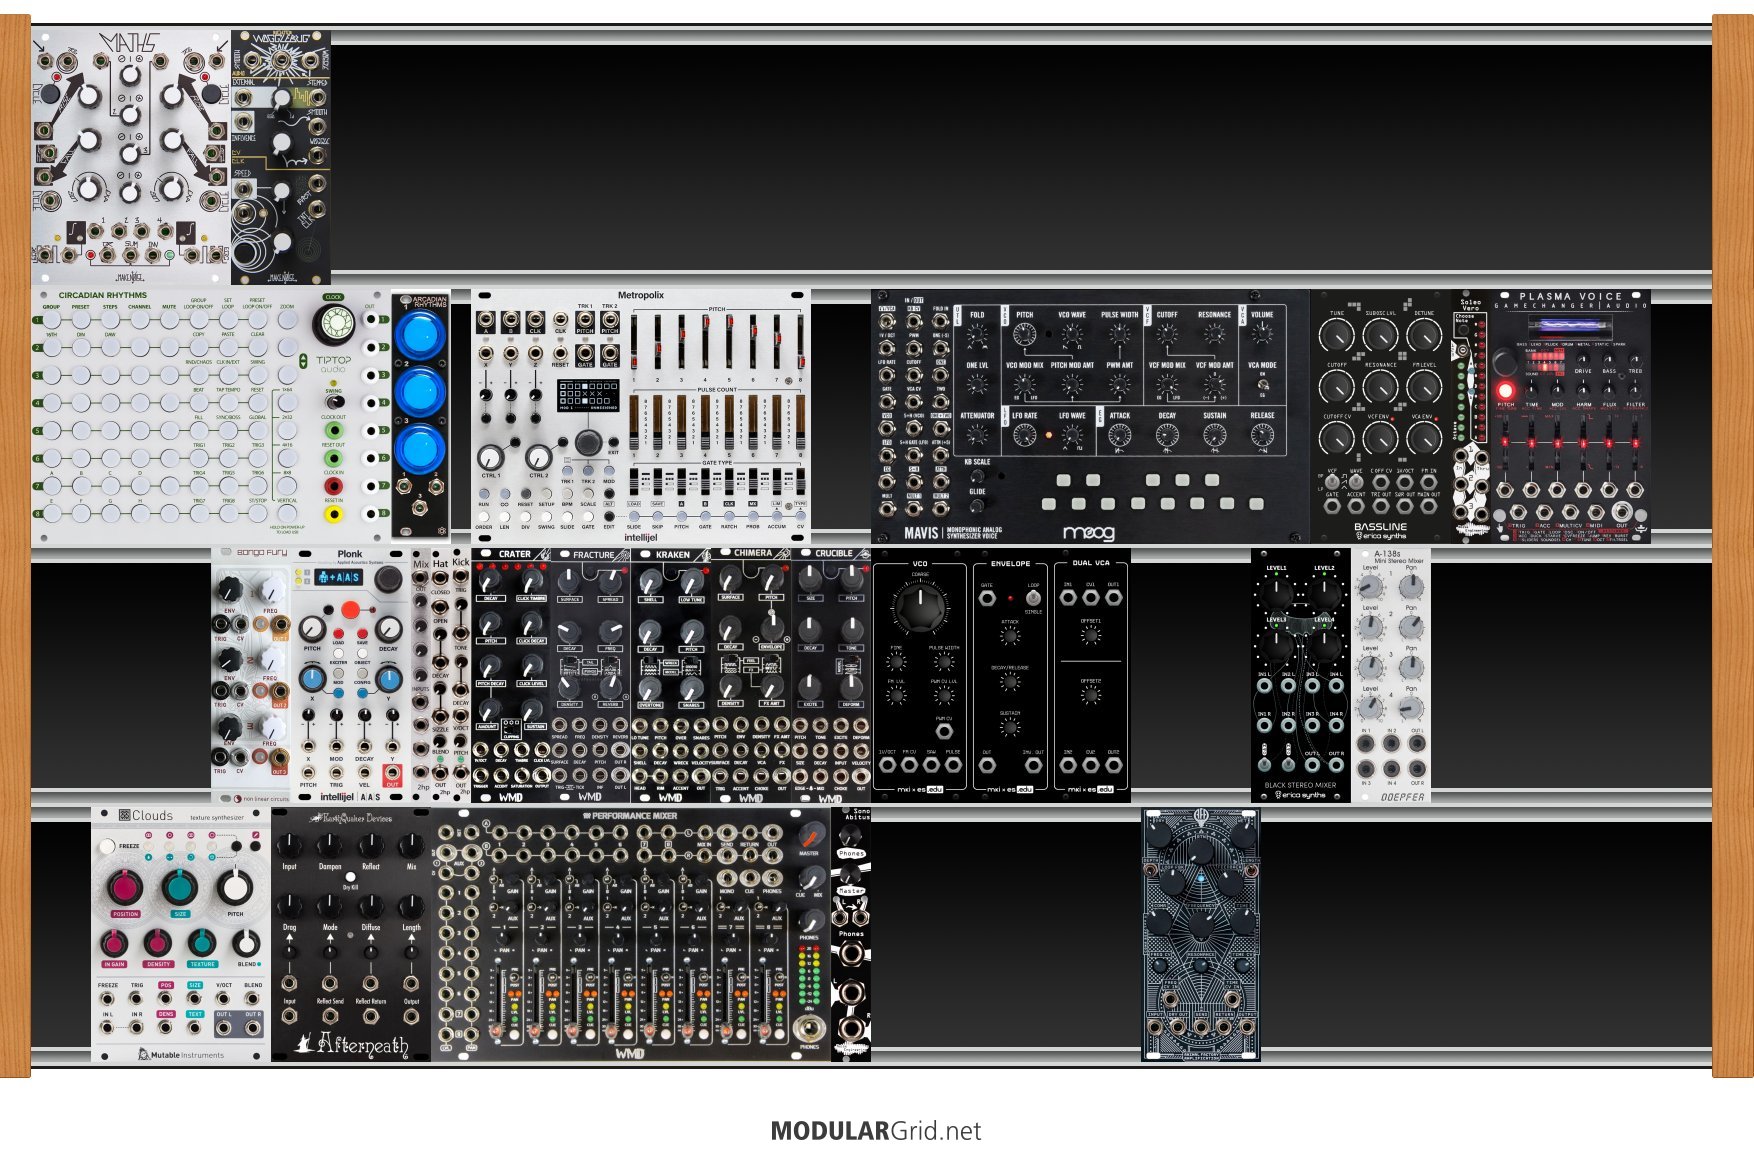The image size is (1754, 1152).
Task: Click the Clouds FREEZE button
Action: pos(106,846)
